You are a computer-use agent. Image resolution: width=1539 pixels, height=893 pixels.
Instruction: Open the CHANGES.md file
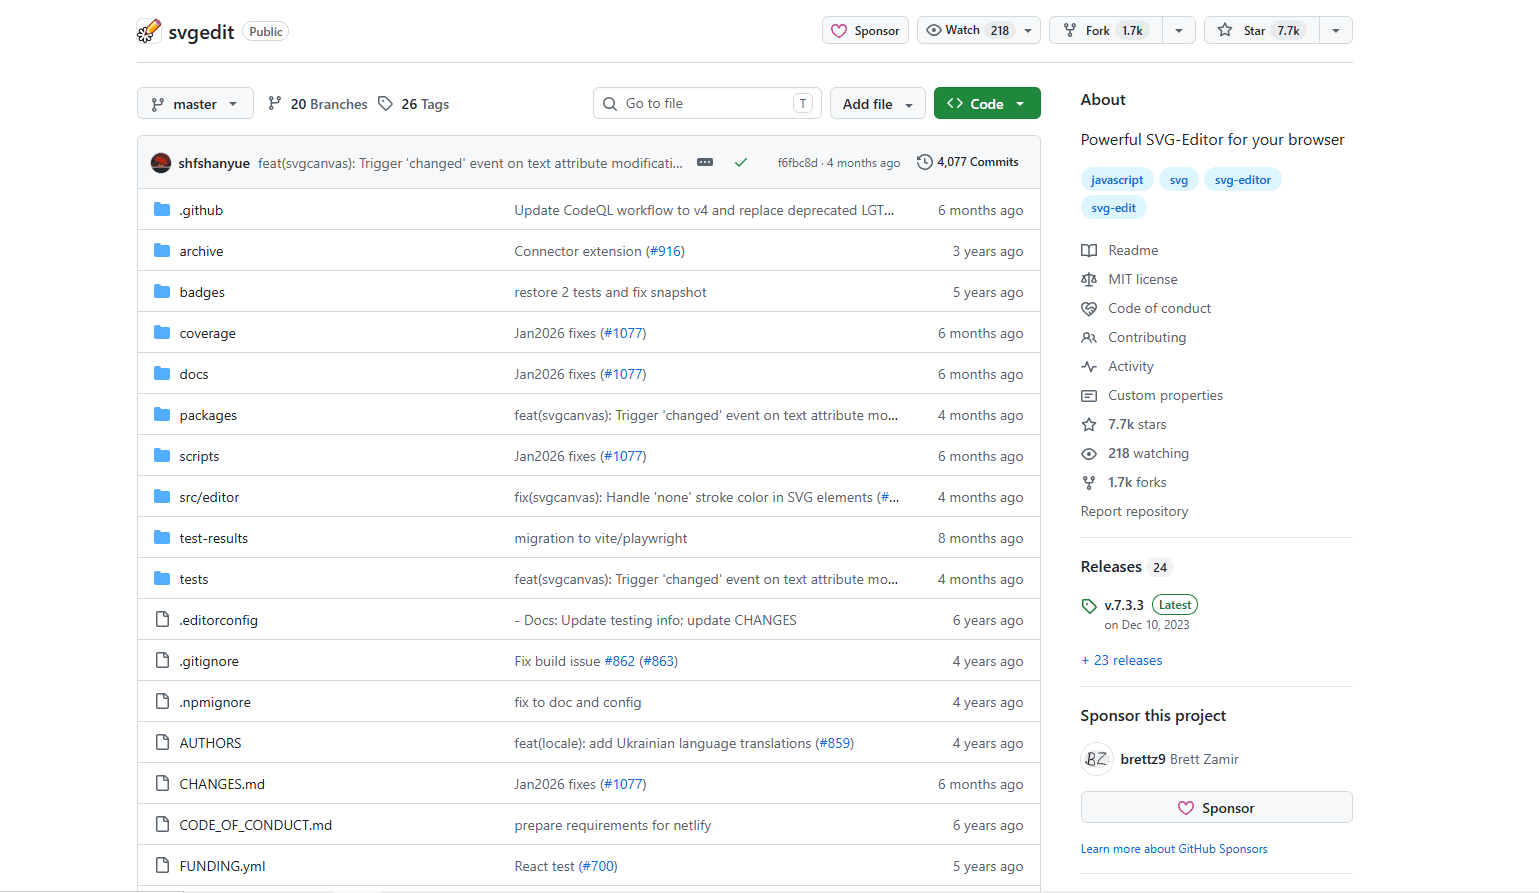[x=222, y=784]
